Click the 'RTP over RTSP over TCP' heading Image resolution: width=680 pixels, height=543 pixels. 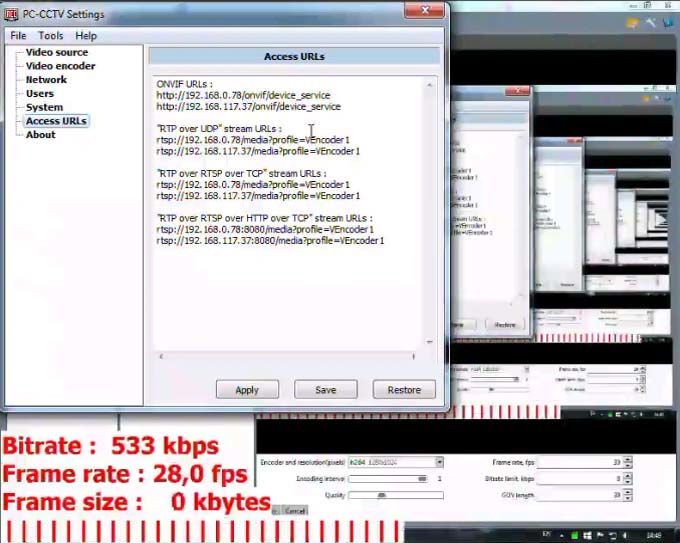[242, 173]
